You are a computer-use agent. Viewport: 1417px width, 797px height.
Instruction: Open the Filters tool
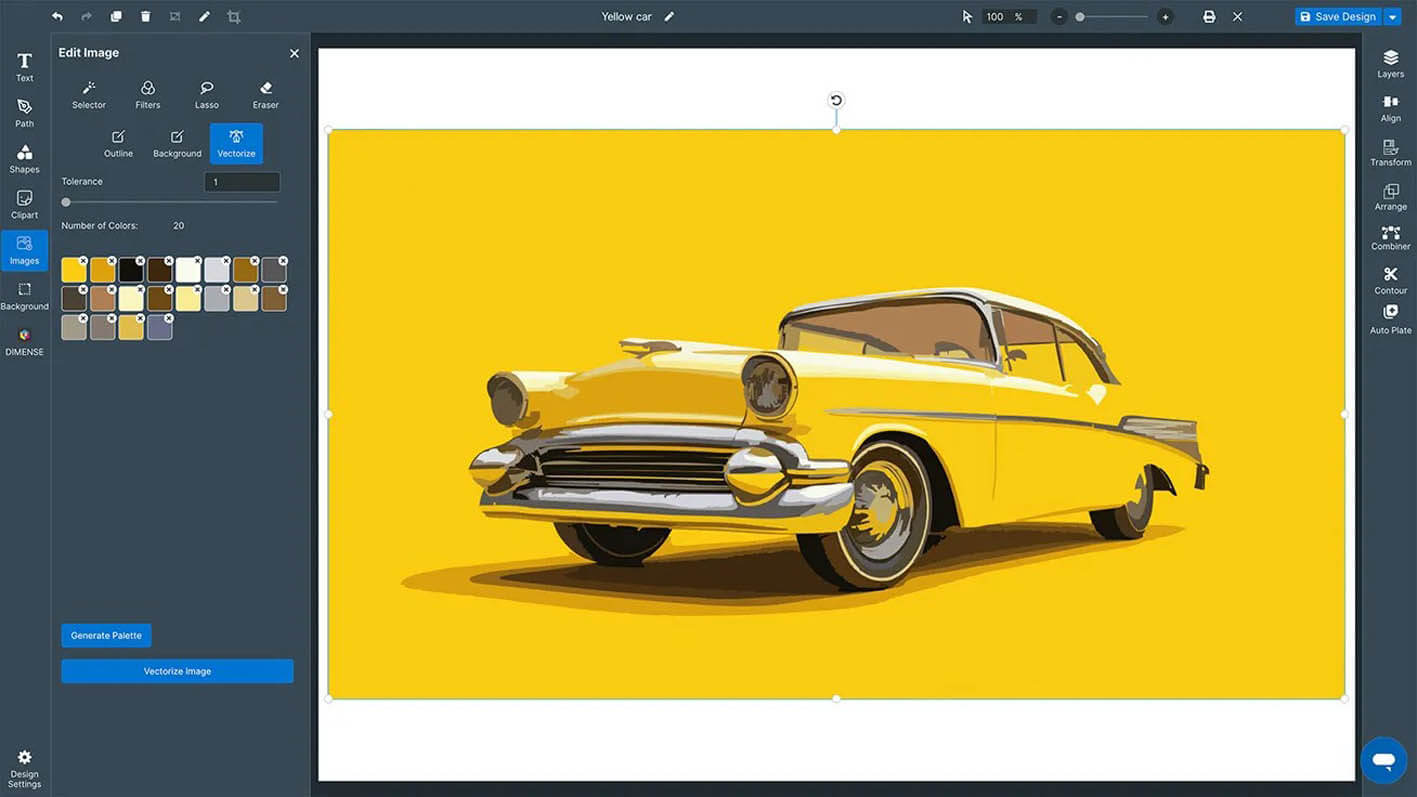(148, 94)
